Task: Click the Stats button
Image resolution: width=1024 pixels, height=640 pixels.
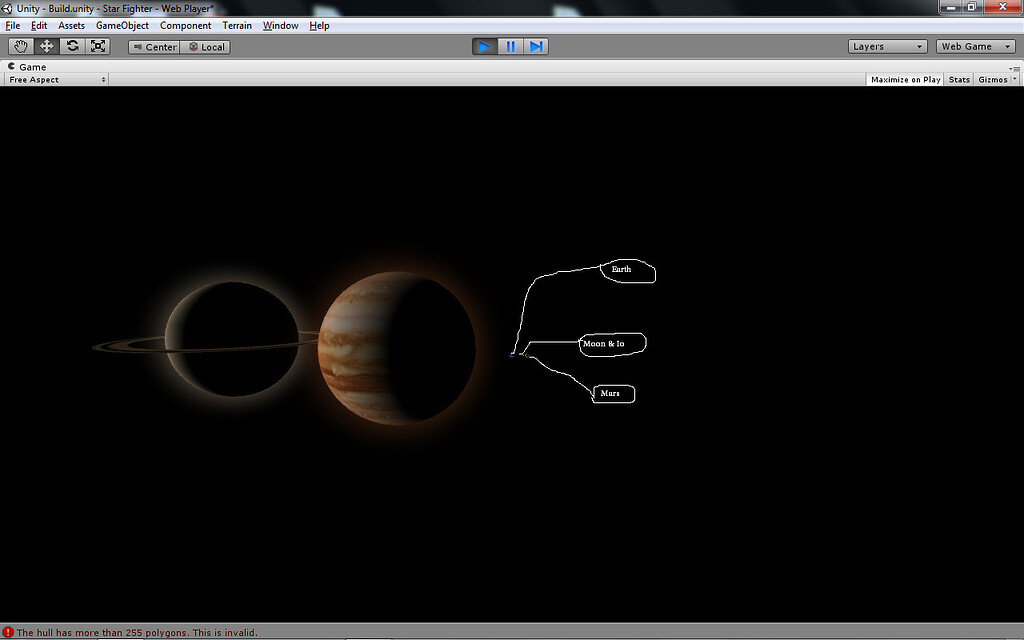Action: pyautogui.click(x=958, y=79)
